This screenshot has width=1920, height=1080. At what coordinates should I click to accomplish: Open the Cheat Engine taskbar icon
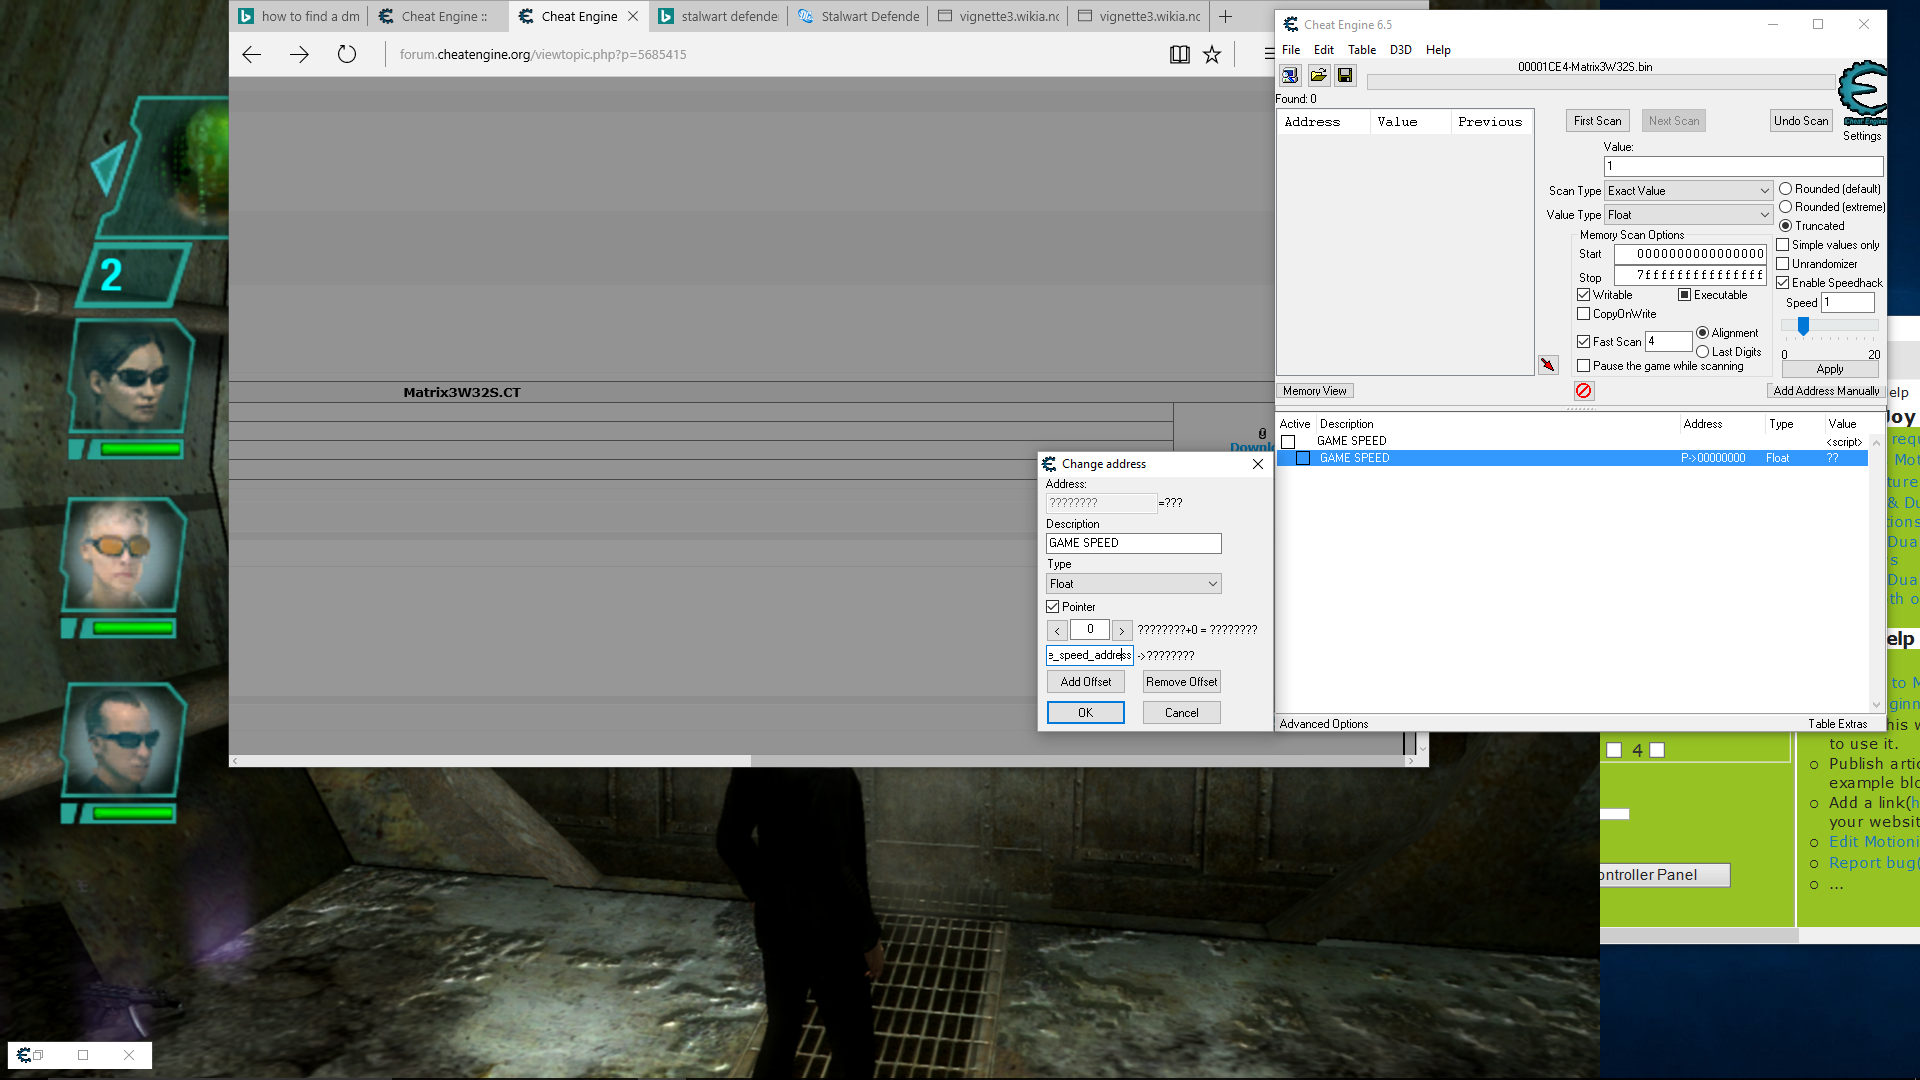pos(22,1055)
